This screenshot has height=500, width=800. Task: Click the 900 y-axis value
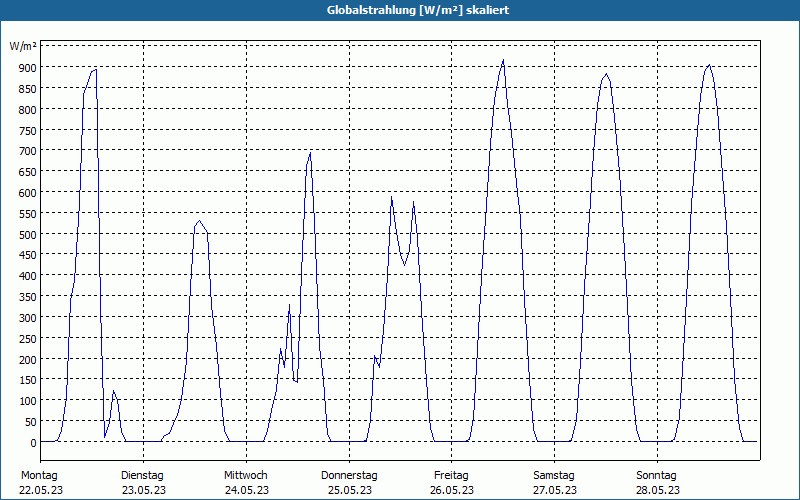pos(28,68)
